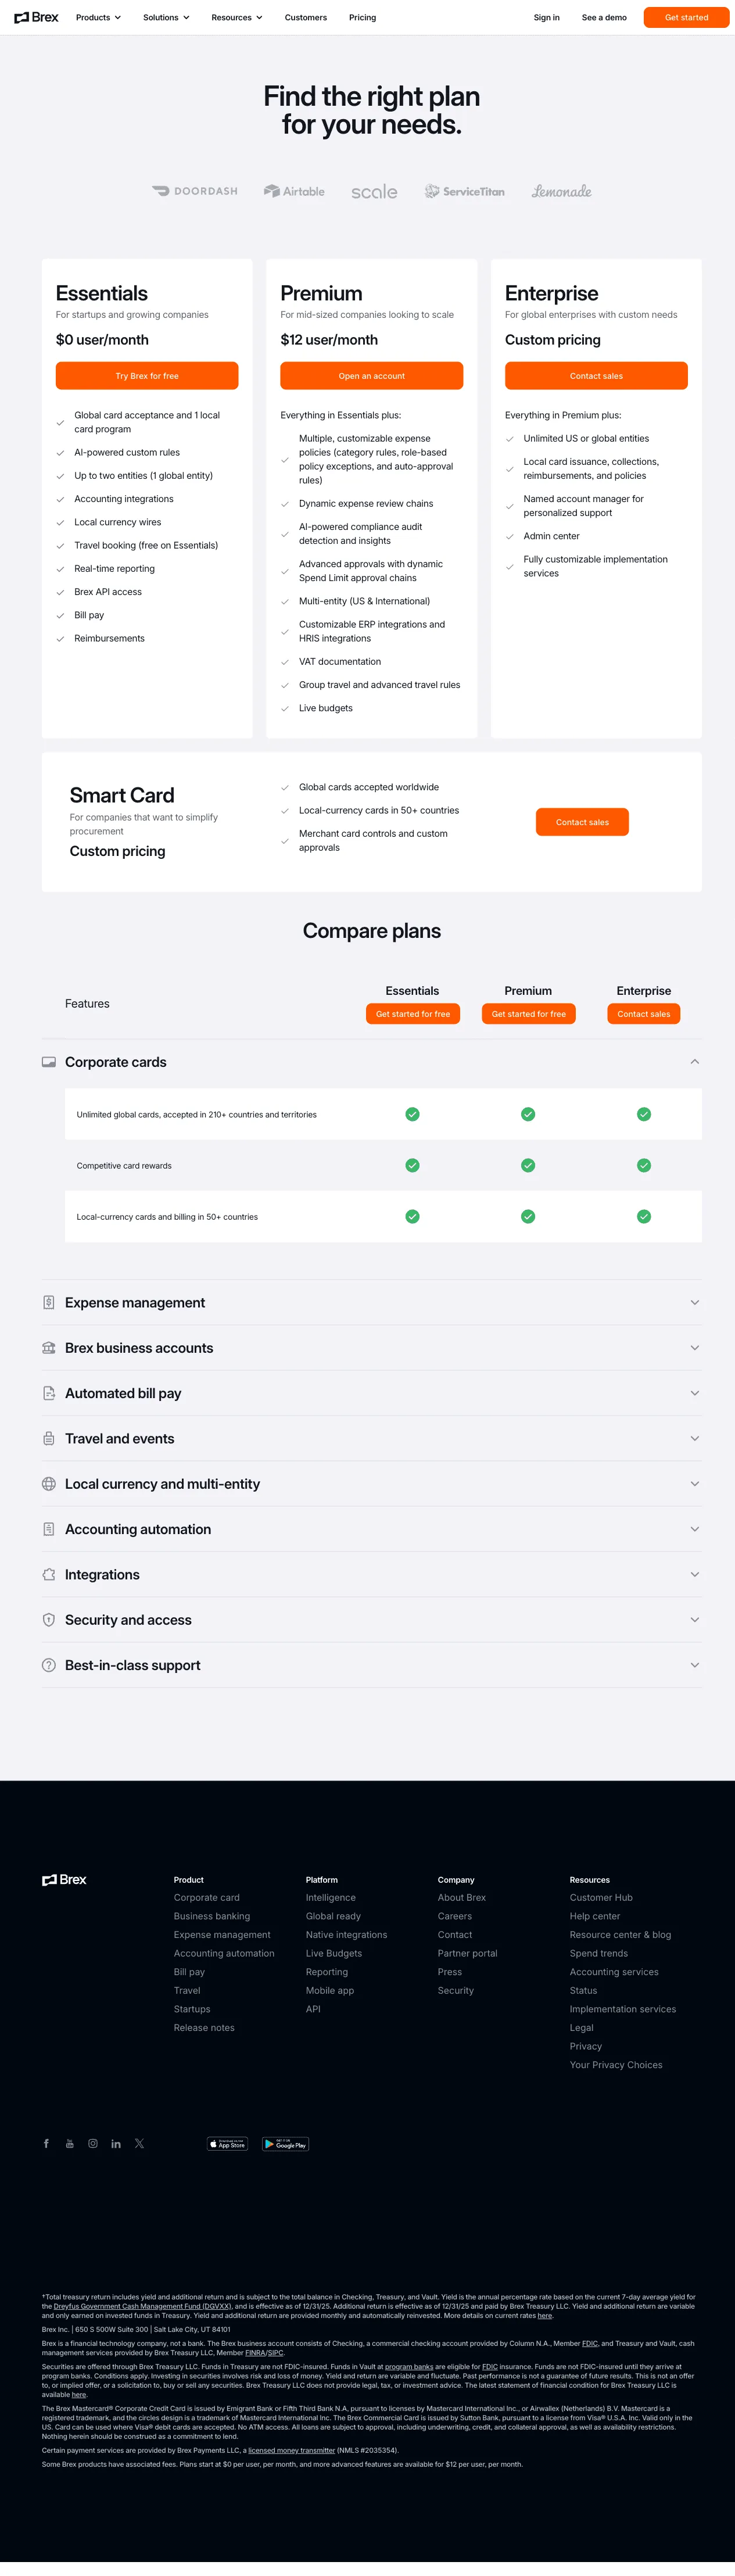Click the Google Play download badge
This screenshot has width=735, height=2576.
[285, 2144]
